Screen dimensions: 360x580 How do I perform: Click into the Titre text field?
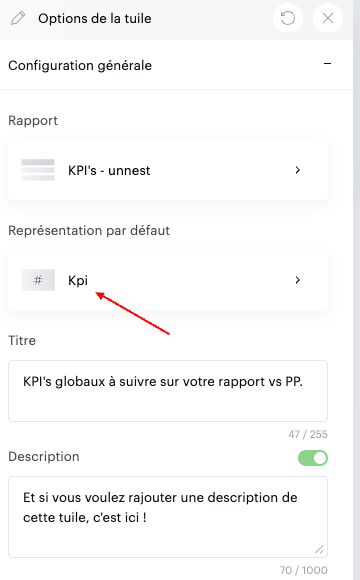168,391
